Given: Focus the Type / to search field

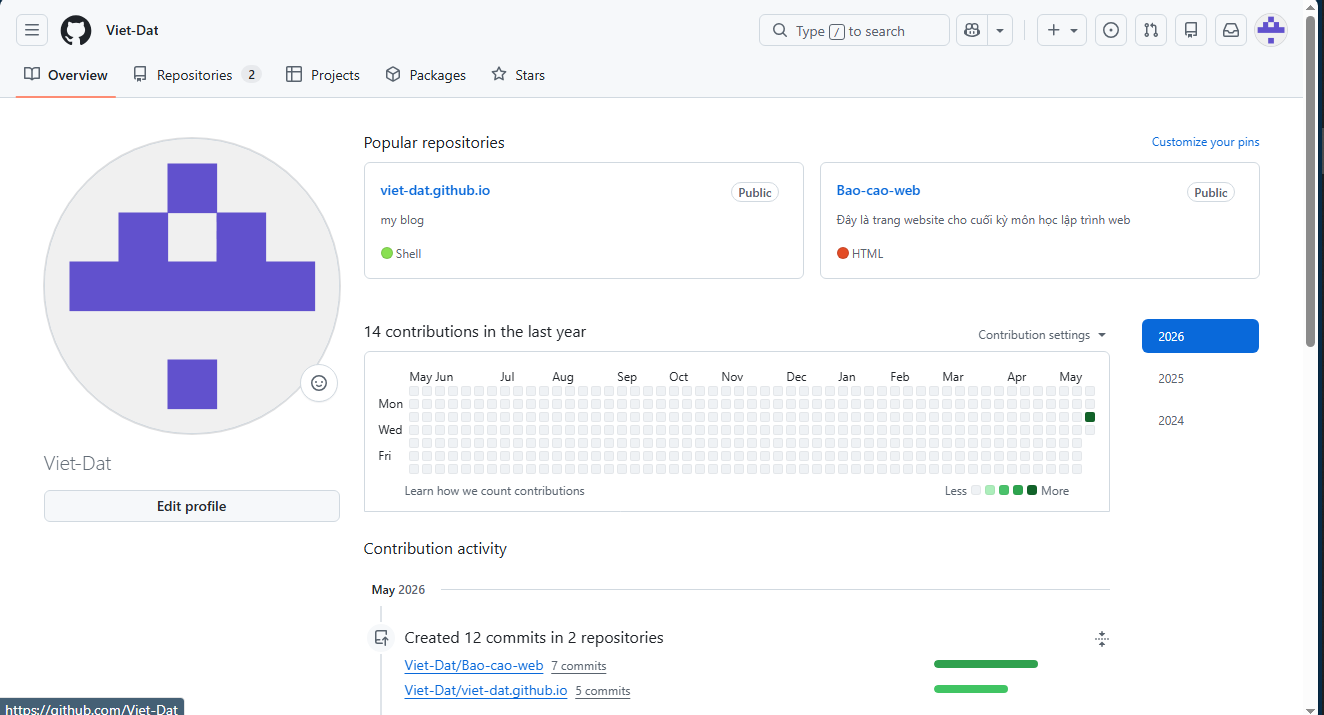Looking at the screenshot, I should tap(854, 31).
